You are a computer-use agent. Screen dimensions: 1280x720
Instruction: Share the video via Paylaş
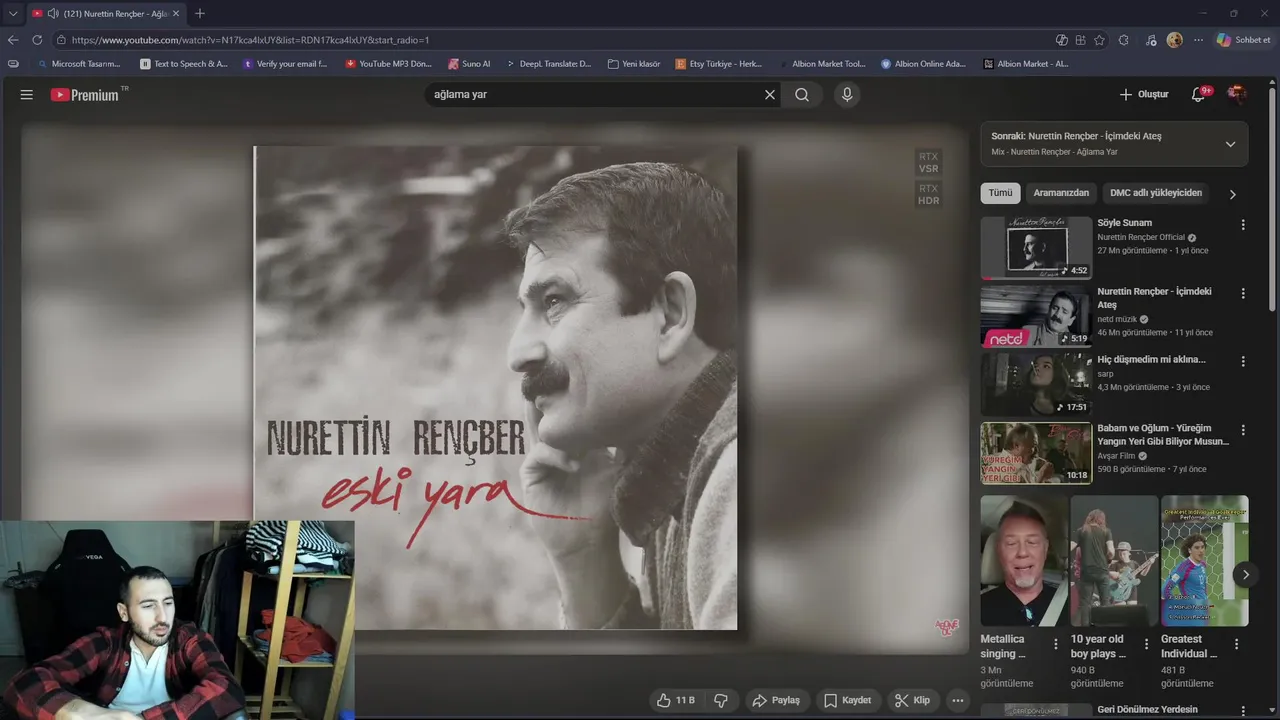coord(776,700)
